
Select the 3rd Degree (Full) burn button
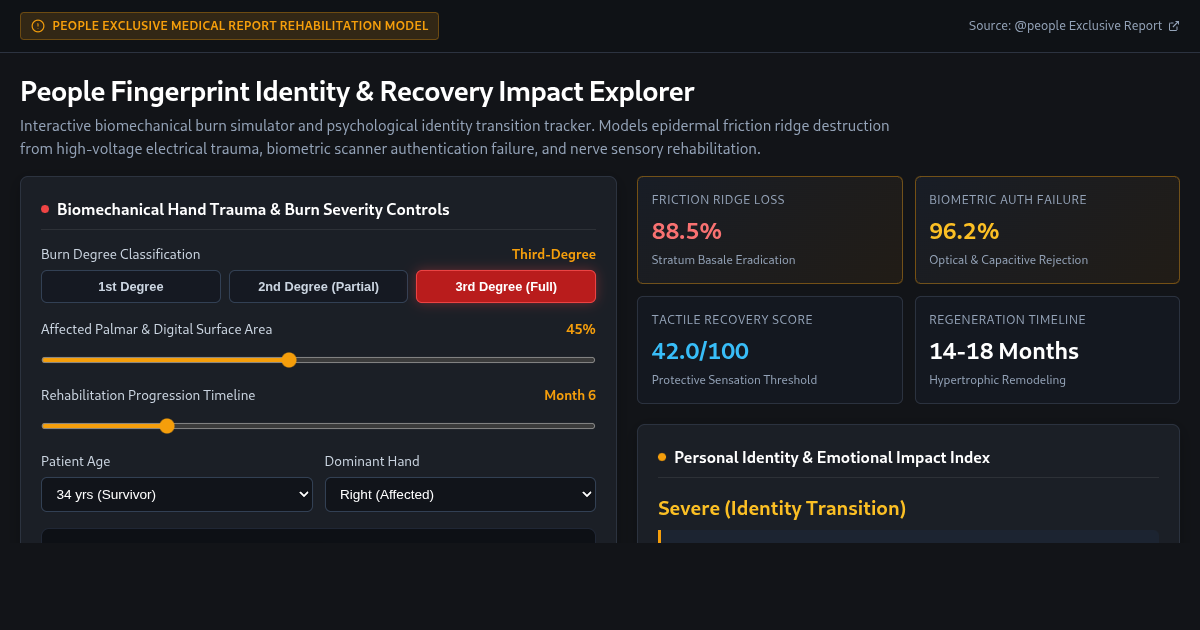click(506, 286)
